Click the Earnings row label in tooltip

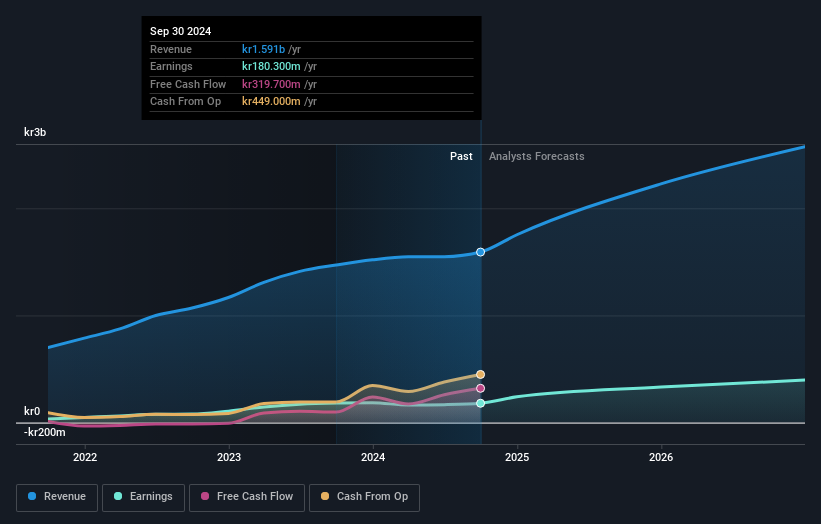(x=171, y=66)
